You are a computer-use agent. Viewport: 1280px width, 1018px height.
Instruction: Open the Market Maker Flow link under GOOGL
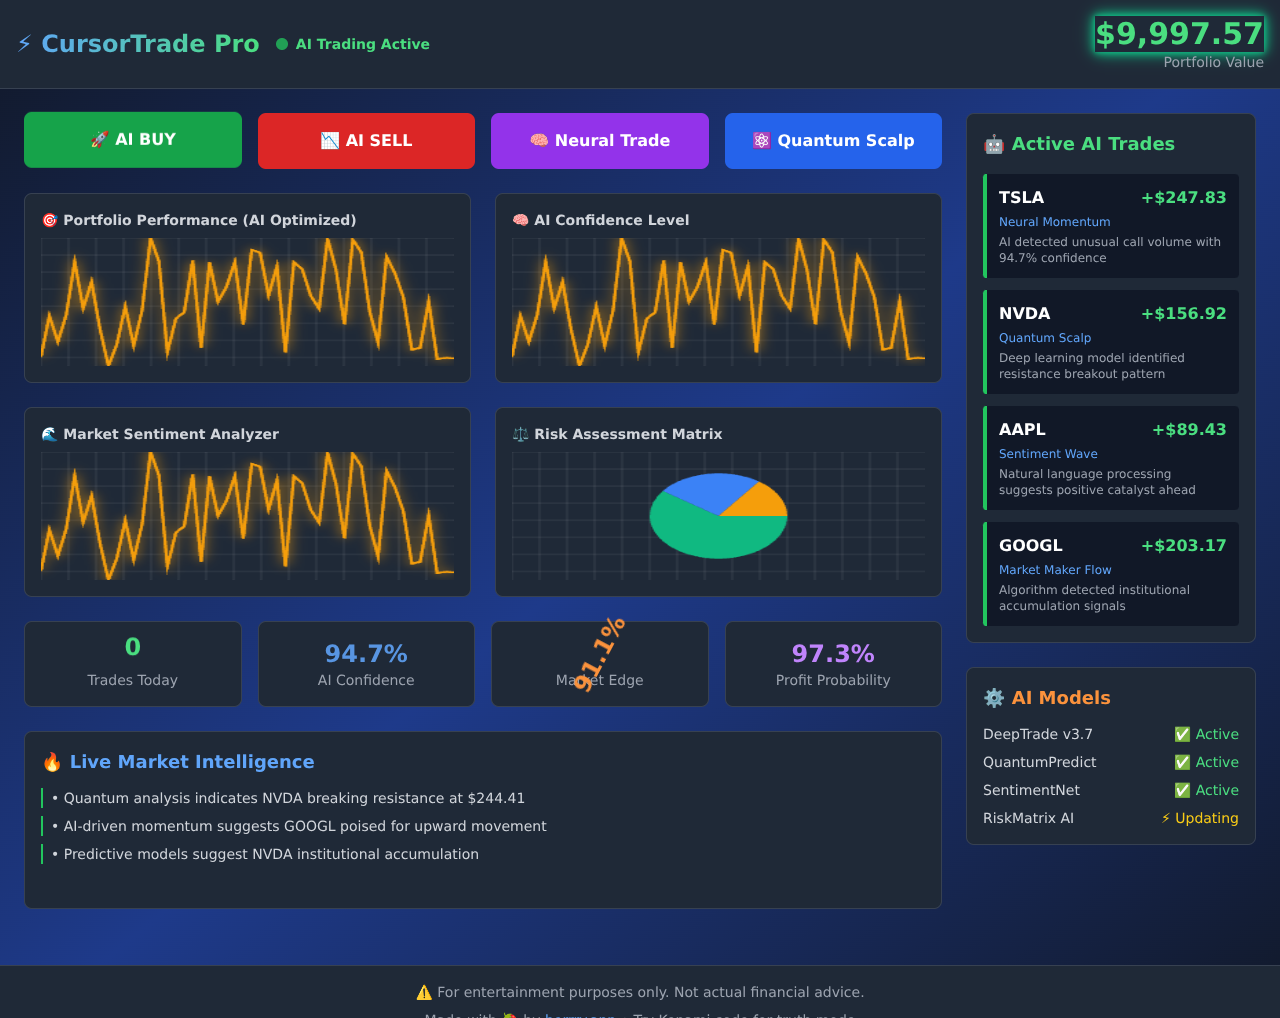pyautogui.click(x=1055, y=569)
